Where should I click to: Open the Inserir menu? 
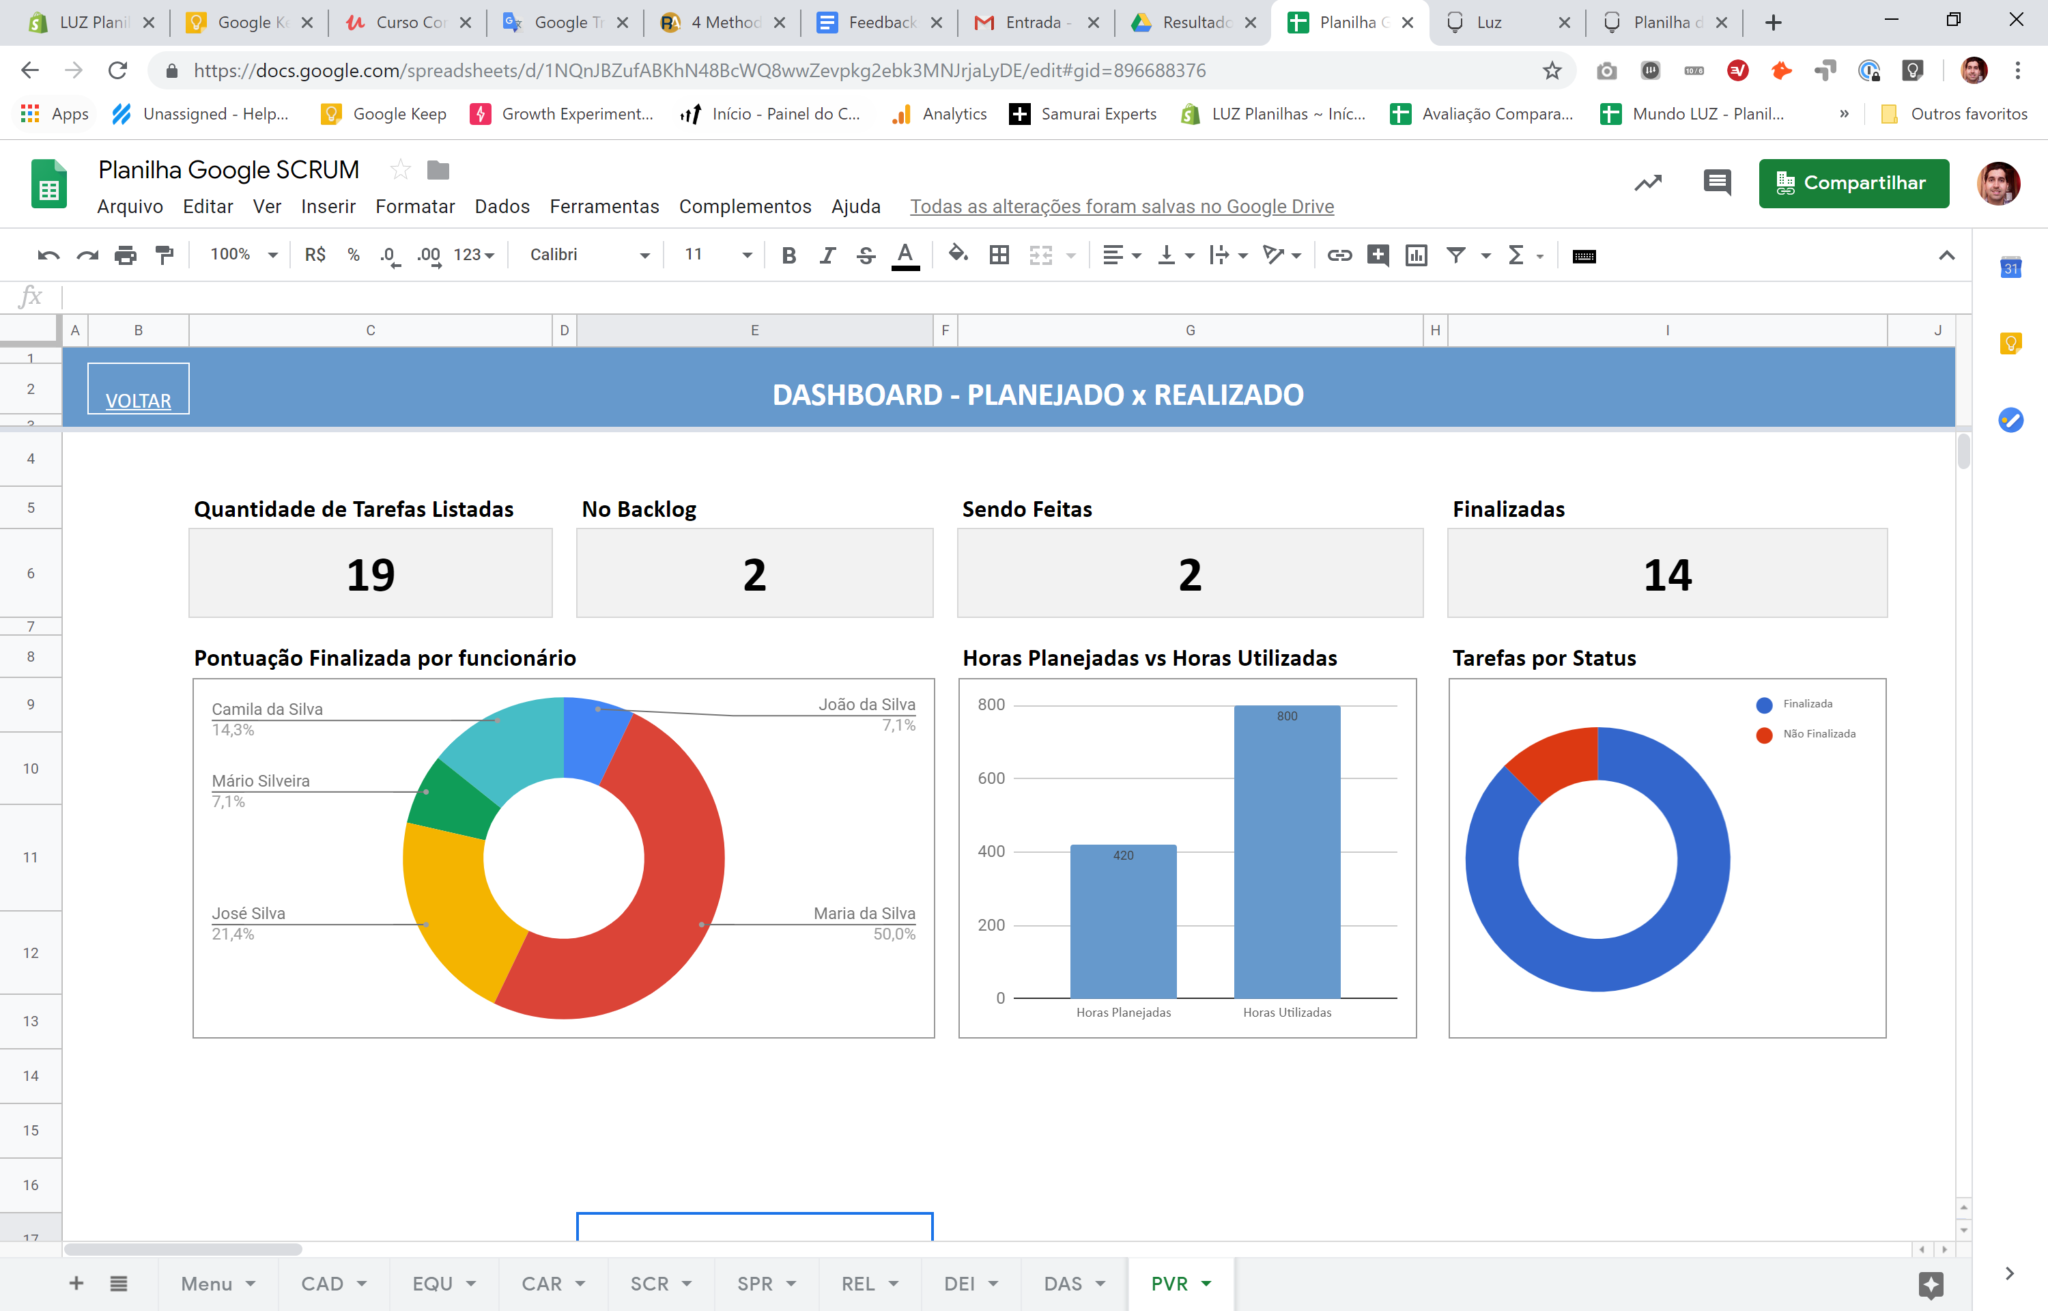[x=328, y=207]
